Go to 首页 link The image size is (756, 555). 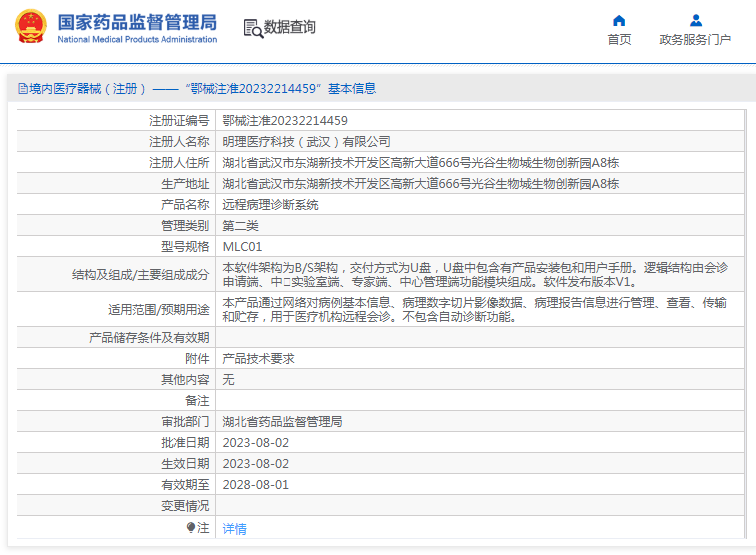click(x=619, y=40)
